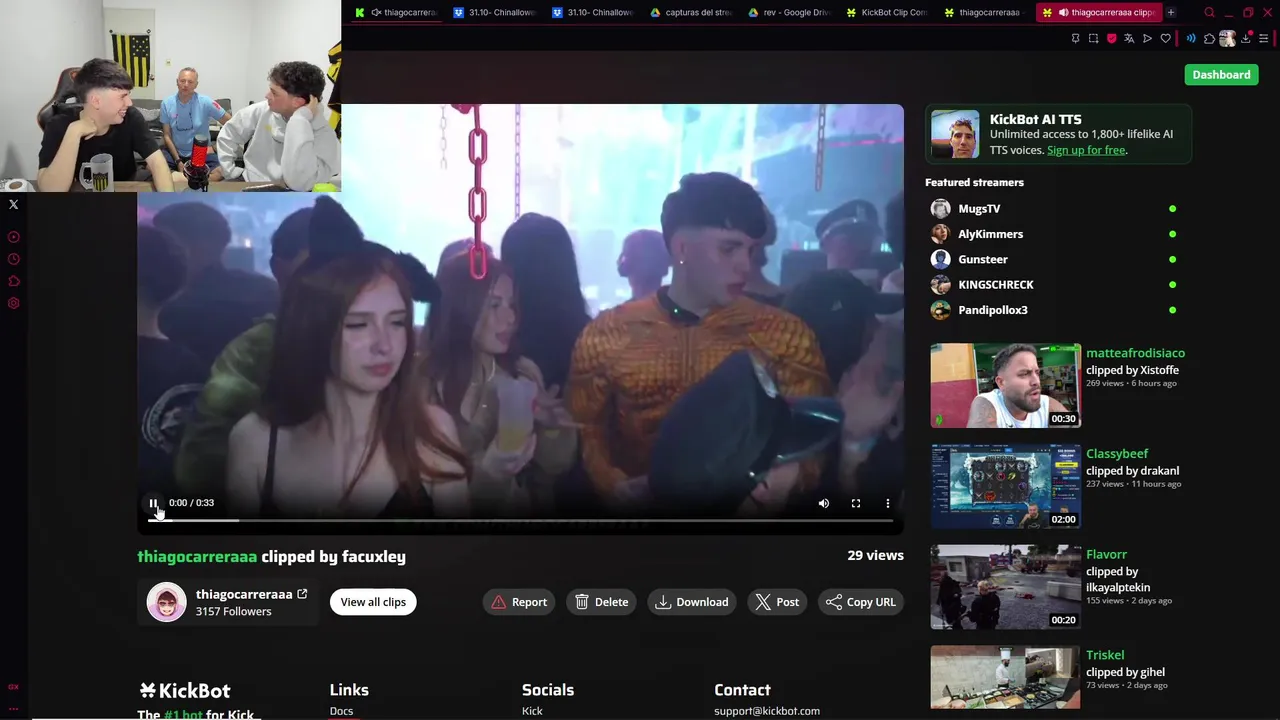Open the Docs footer link
This screenshot has width=1280, height=720.
pyautogui.click(x=341, y=711)
